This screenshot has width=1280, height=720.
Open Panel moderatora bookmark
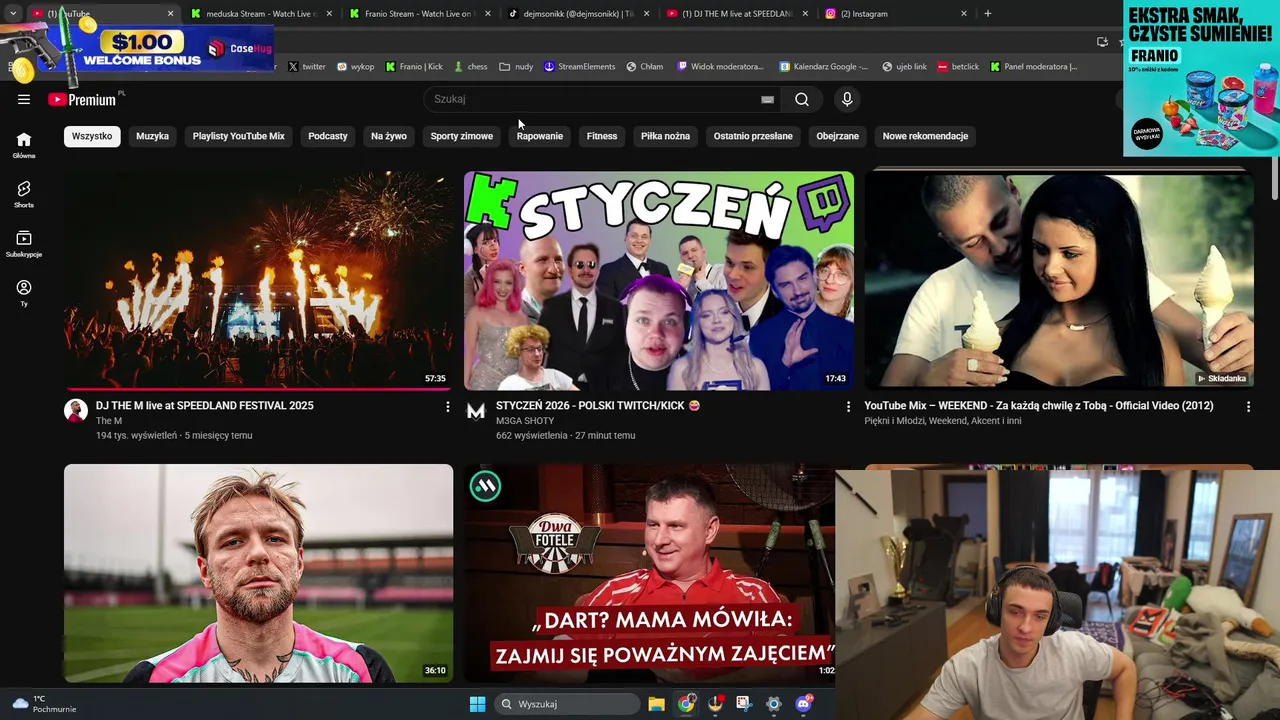pos(1034,66)
